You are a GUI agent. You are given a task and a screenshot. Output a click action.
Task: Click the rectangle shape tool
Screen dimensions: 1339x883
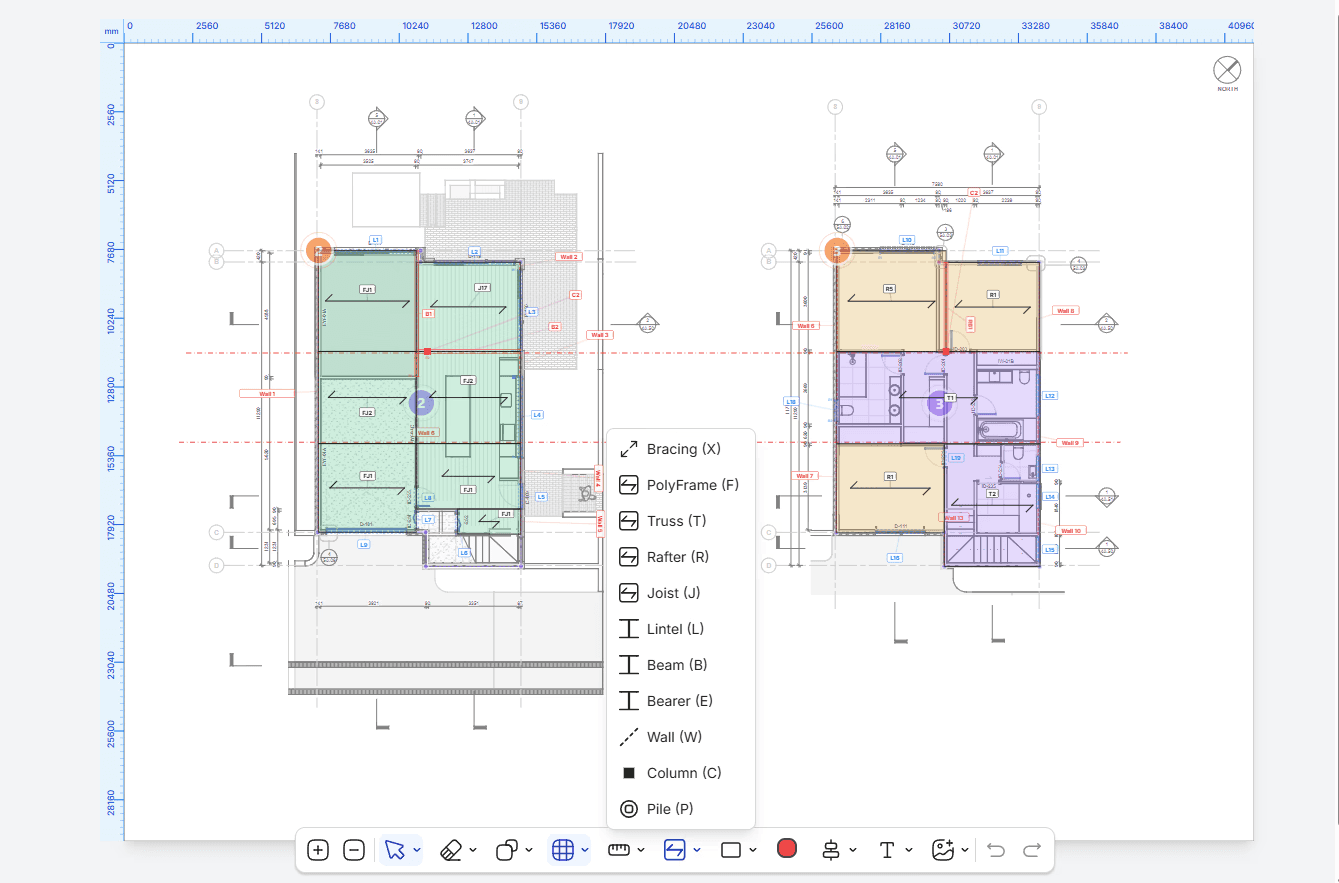[731, 850]
